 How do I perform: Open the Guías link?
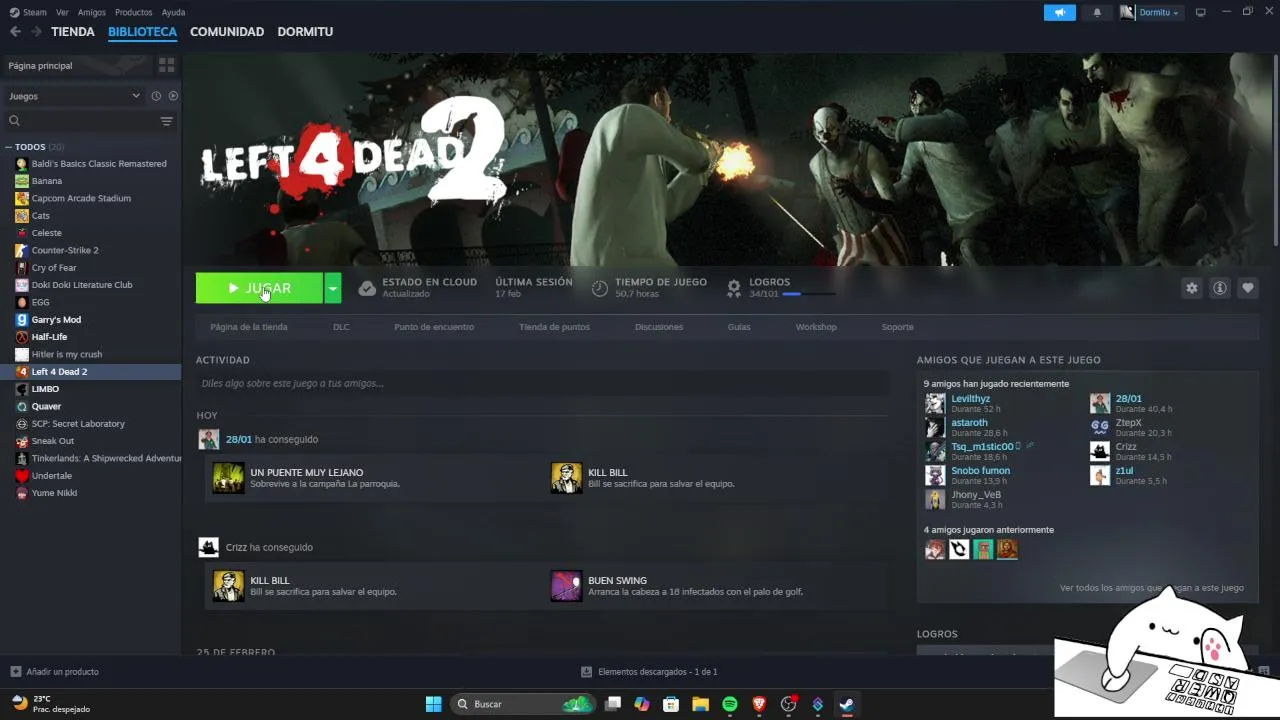739,327
